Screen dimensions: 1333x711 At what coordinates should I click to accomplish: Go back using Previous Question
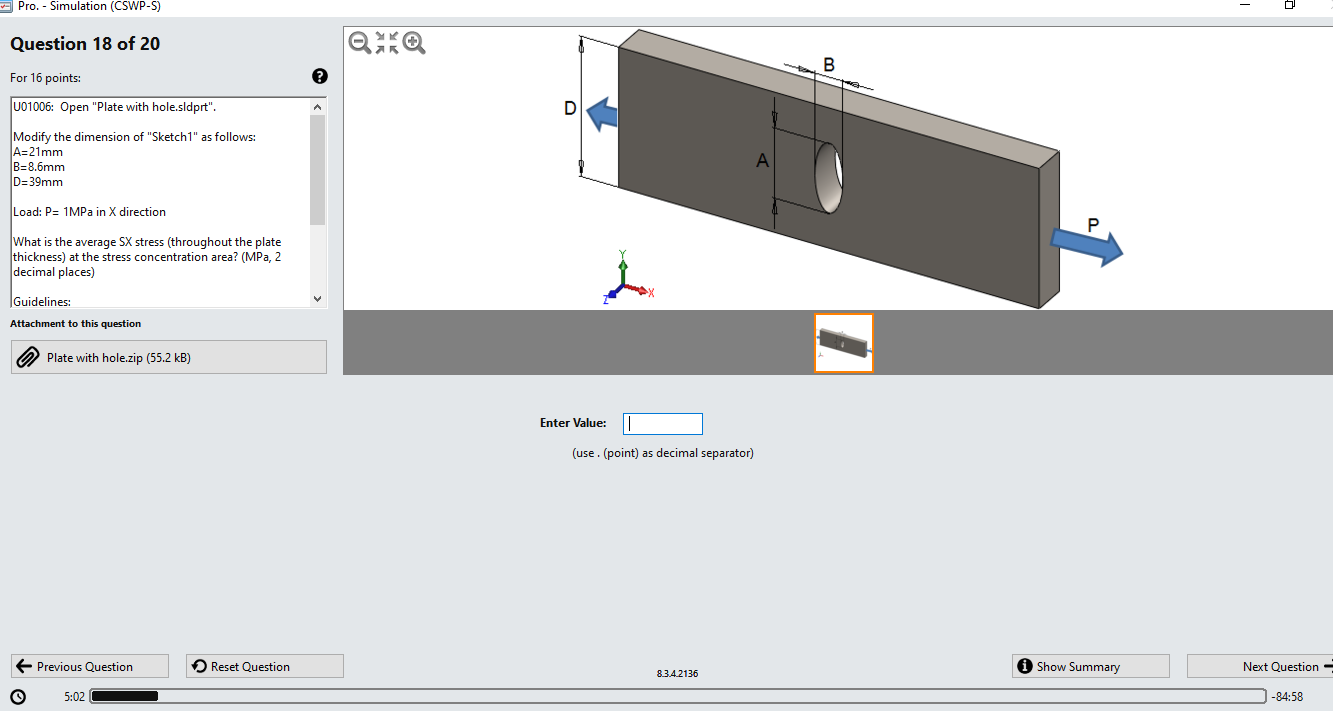pyautogui.click(x=89, y=665)
